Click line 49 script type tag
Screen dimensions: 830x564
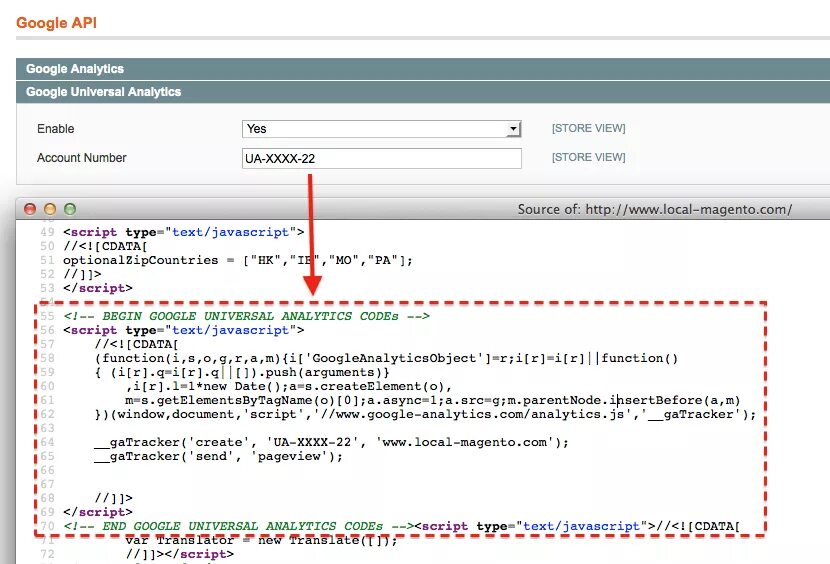click(184, 232)
